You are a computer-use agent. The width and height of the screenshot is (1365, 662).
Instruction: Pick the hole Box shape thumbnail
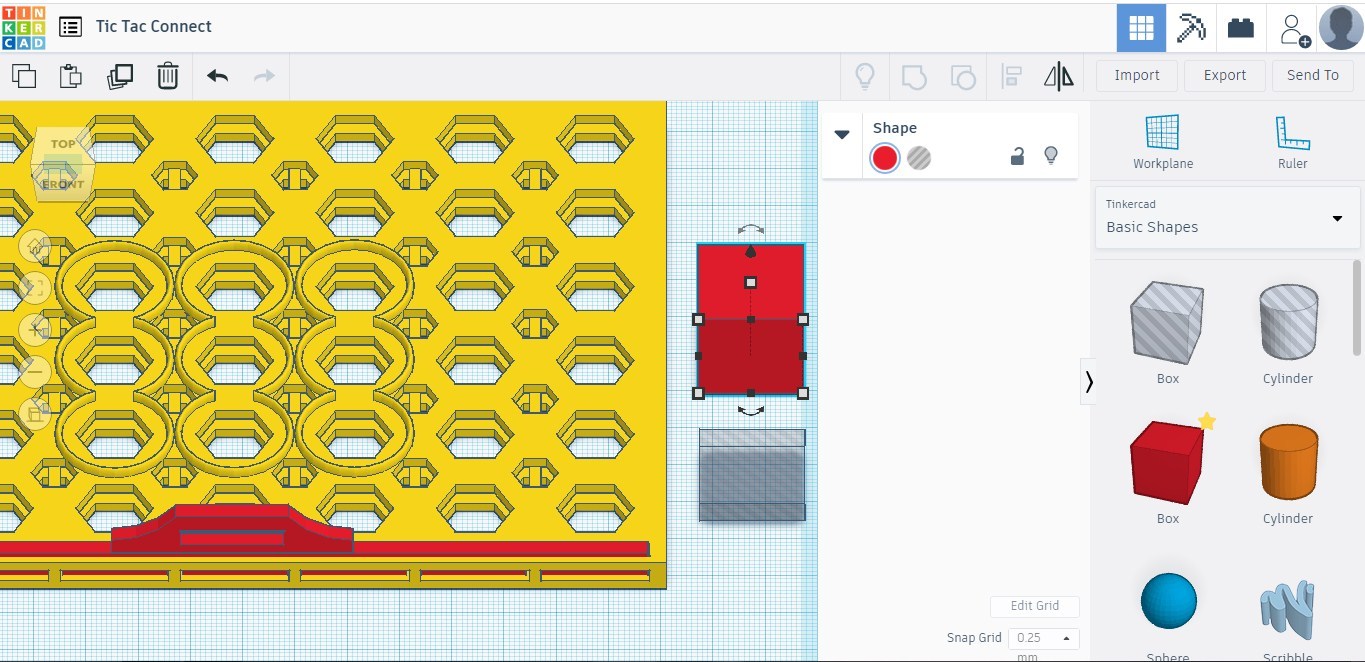point(1167,324)
